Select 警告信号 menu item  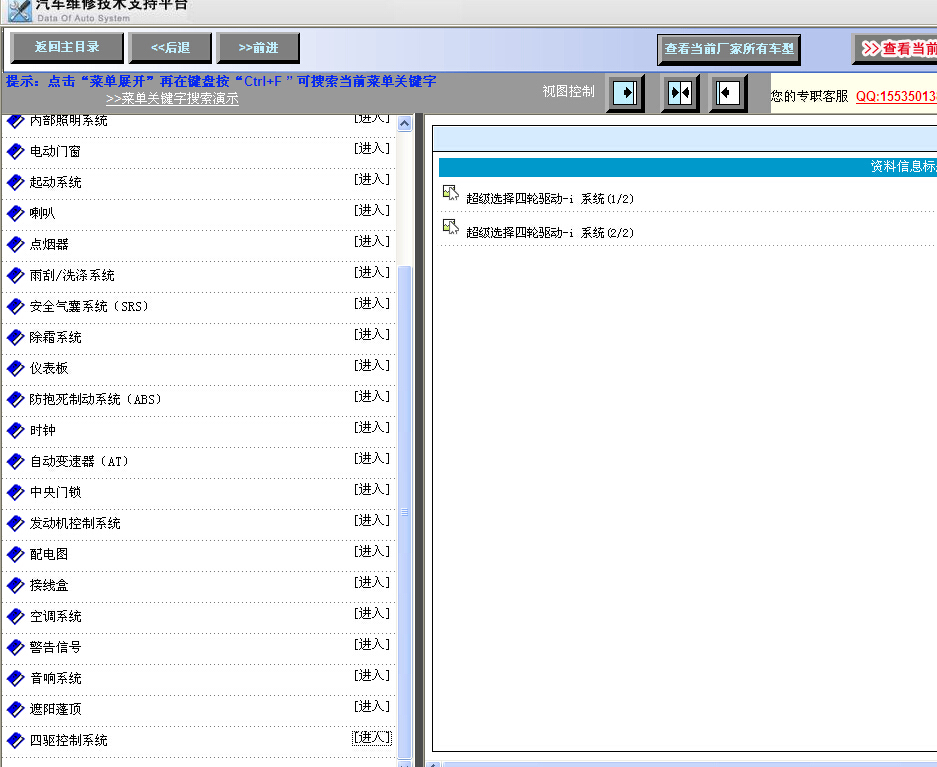pyautogui.click(x=56, y=648)
